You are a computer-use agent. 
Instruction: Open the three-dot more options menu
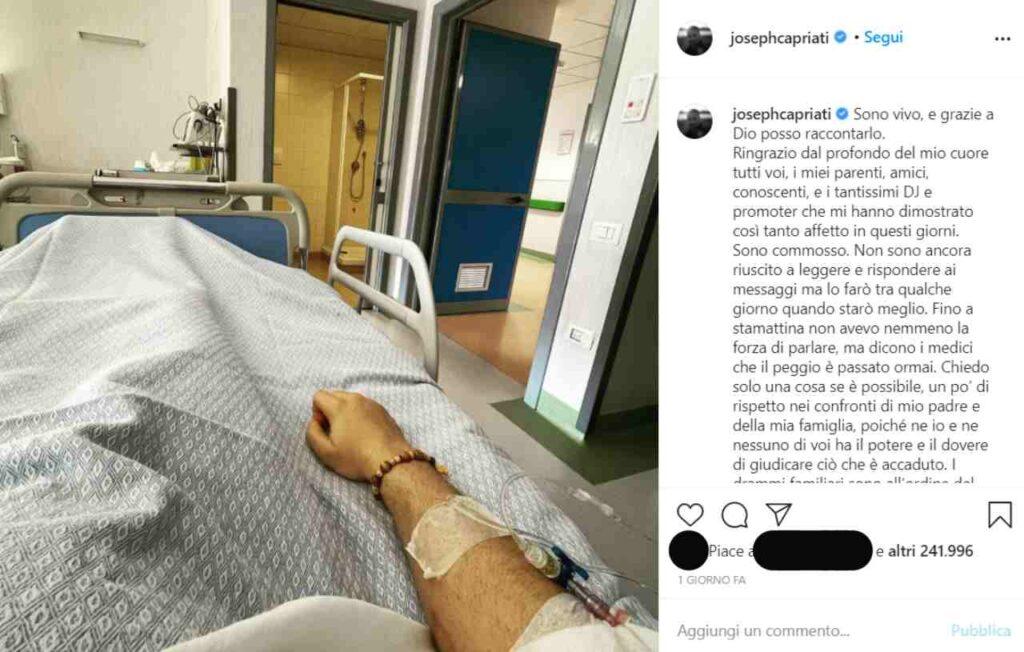tap(1002, 39)
